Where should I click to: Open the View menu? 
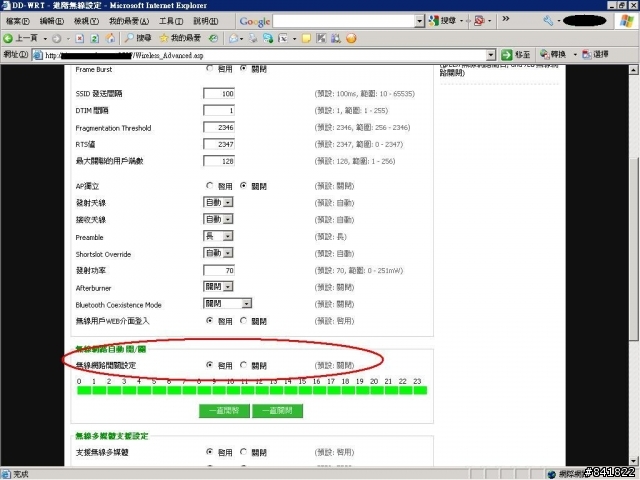(87, 21)
